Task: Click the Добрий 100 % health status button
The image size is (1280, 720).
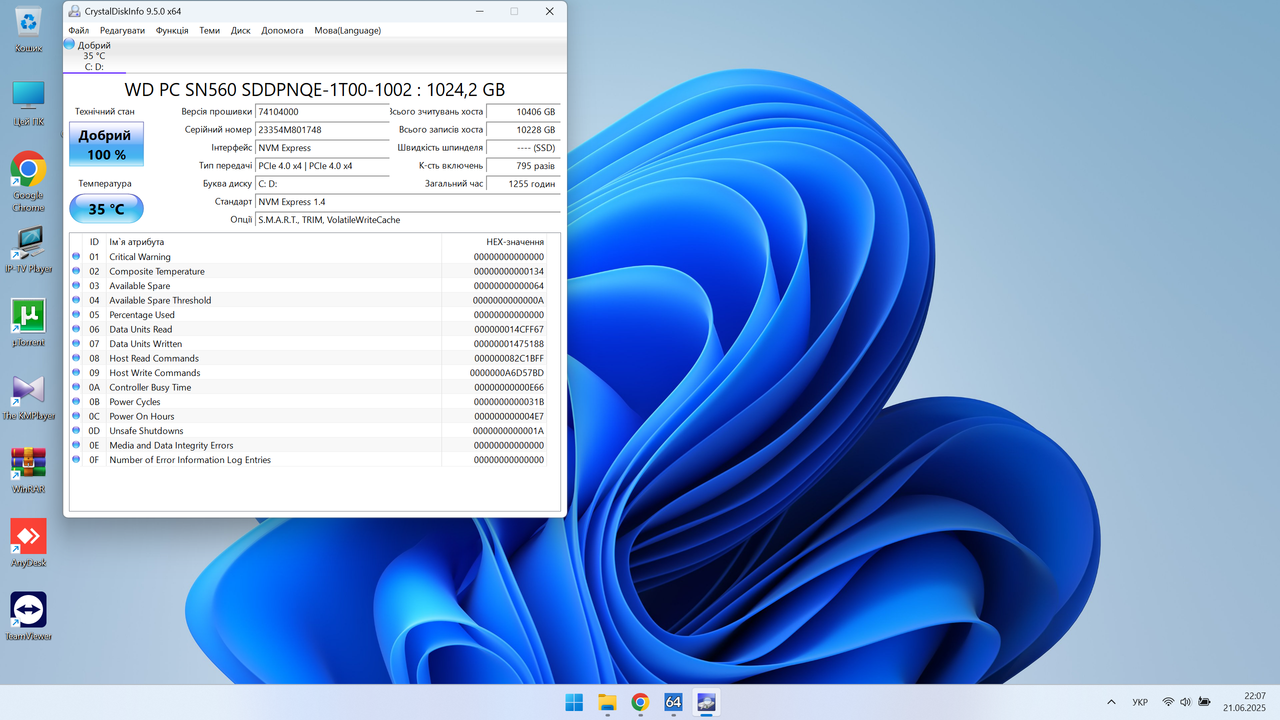Action: [106, 144]
